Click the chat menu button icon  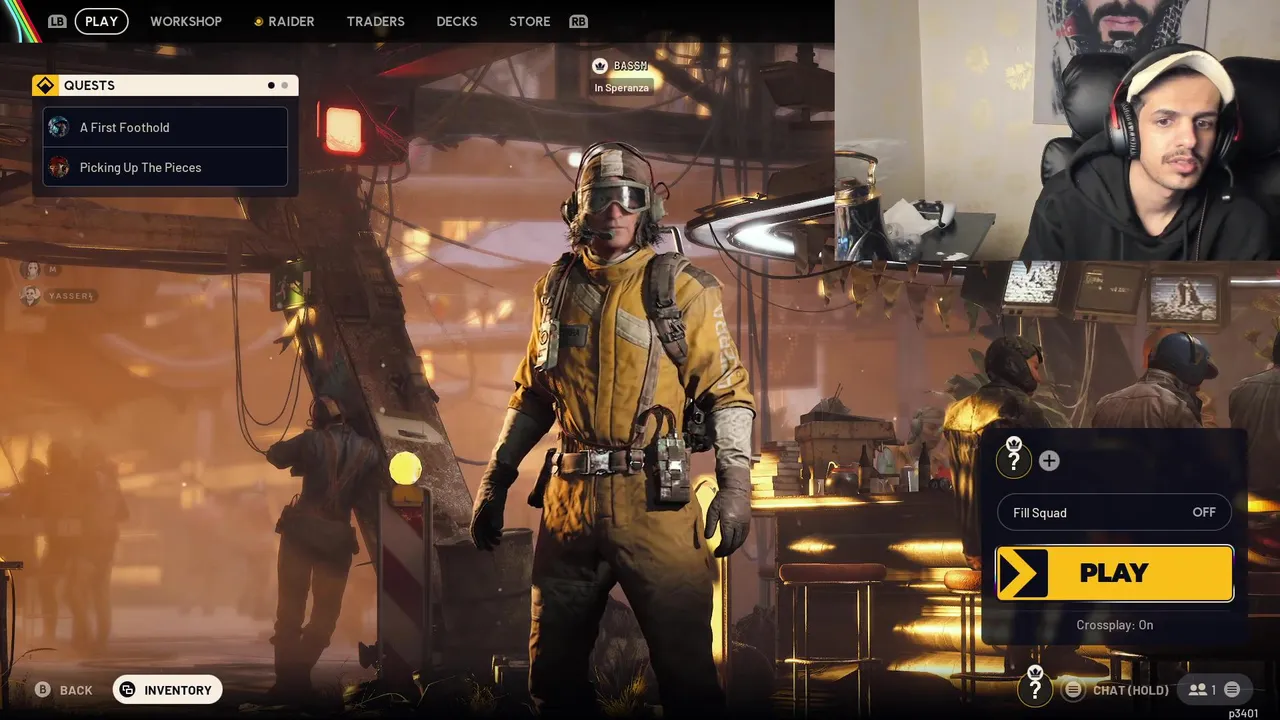click(1073, 690)
